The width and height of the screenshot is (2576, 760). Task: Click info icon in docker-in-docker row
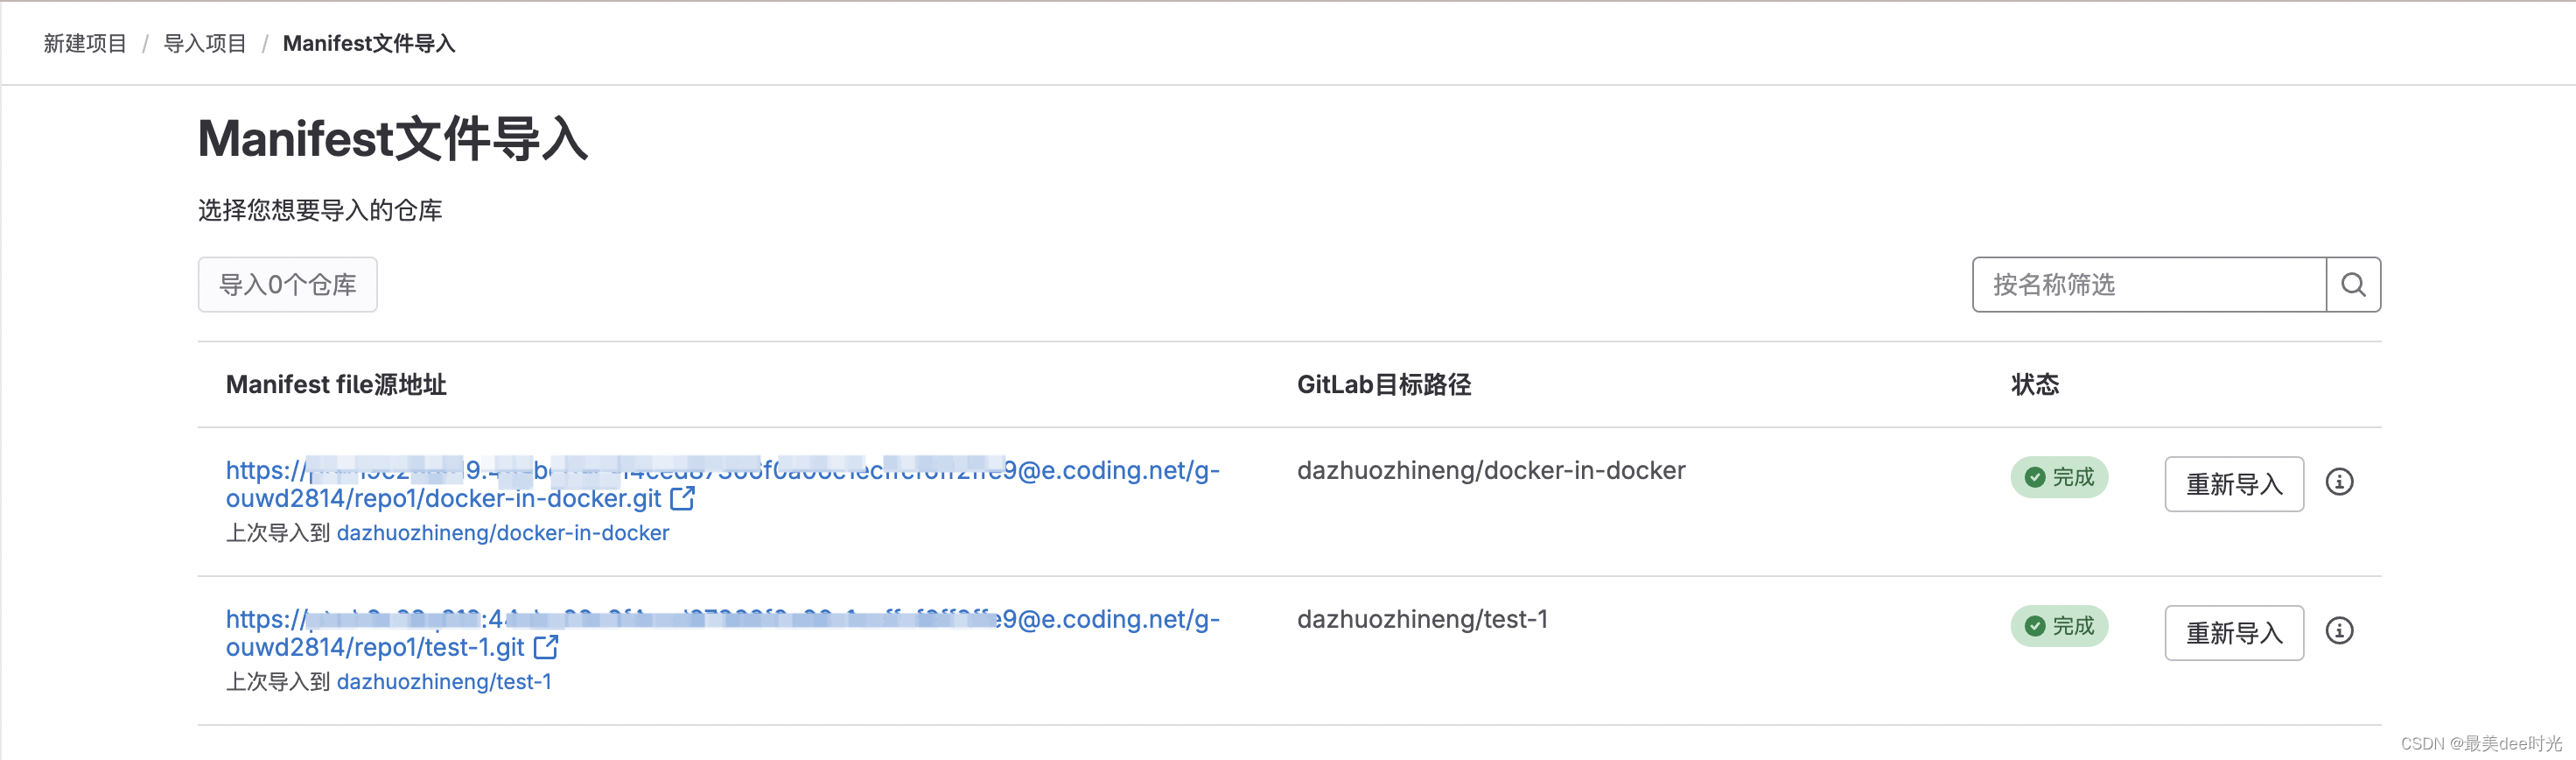(2339, 482)
